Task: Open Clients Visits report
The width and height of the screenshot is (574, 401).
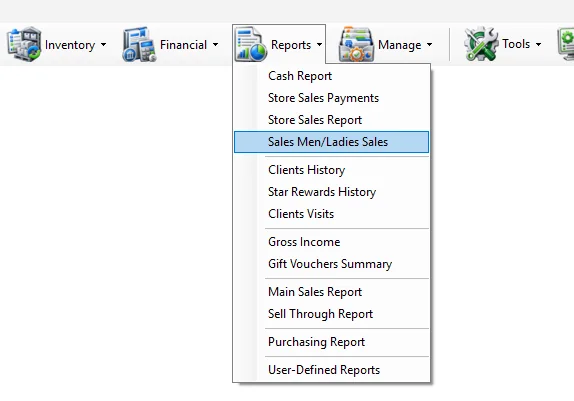Action: 331,214
